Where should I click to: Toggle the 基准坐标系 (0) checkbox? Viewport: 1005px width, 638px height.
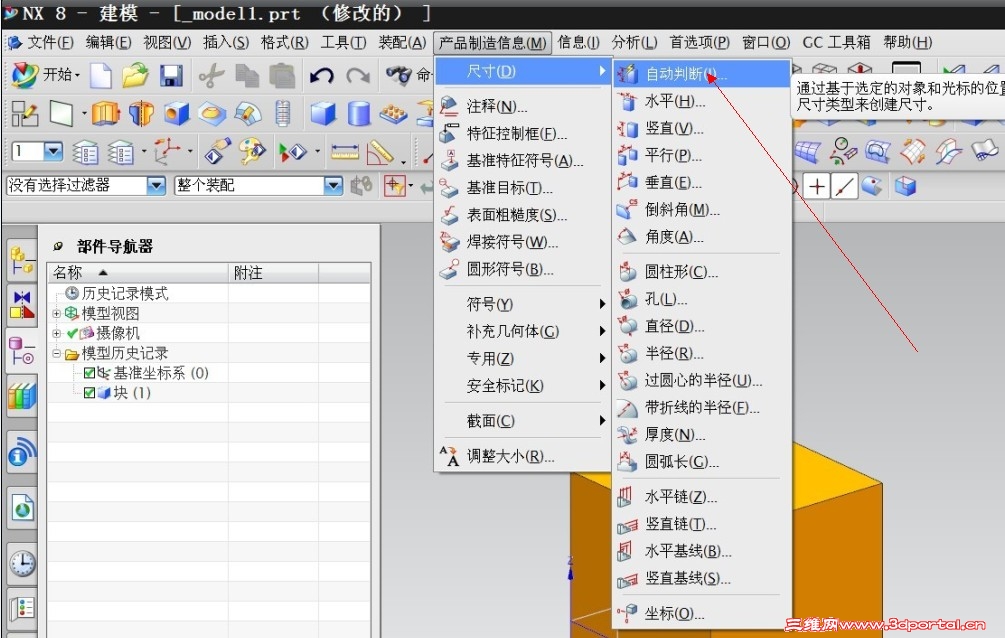(x=90, y=373)
